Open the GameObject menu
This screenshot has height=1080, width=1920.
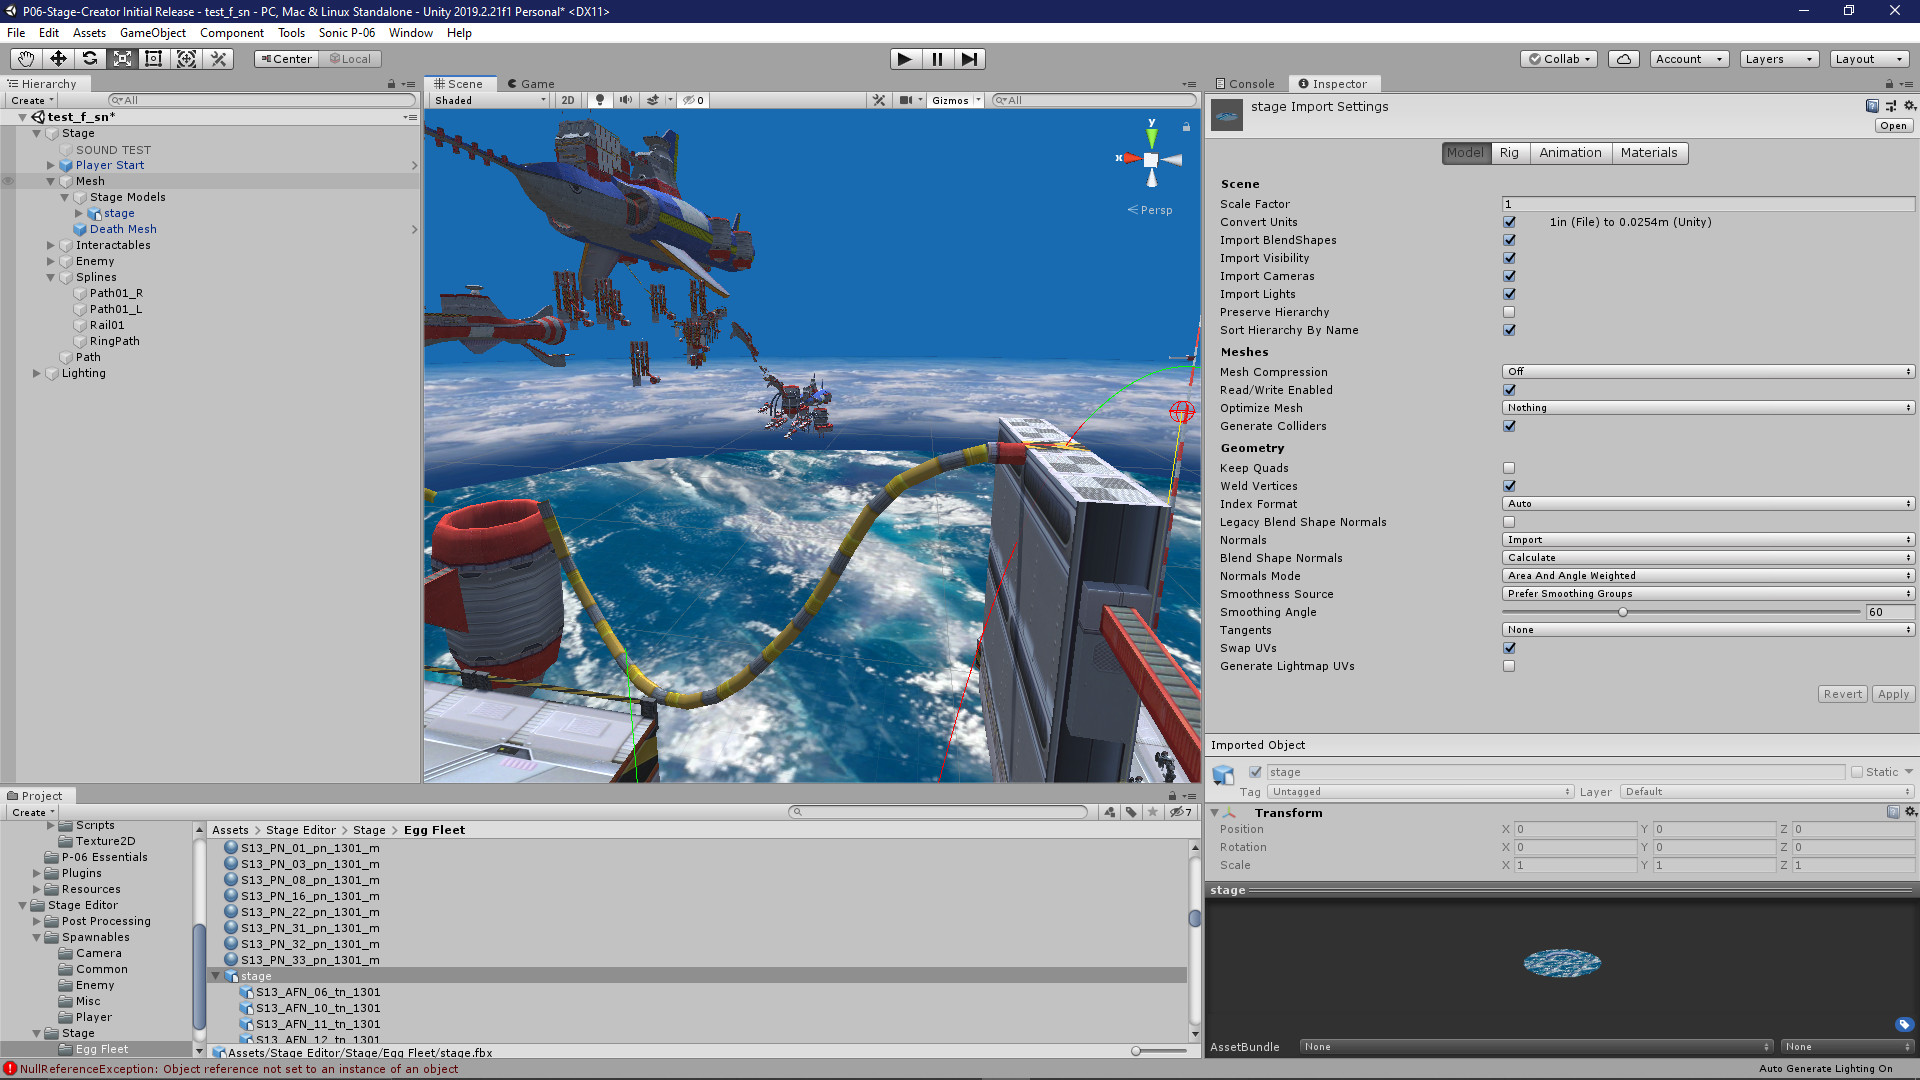pyautogui.click(x=152, y=33)
